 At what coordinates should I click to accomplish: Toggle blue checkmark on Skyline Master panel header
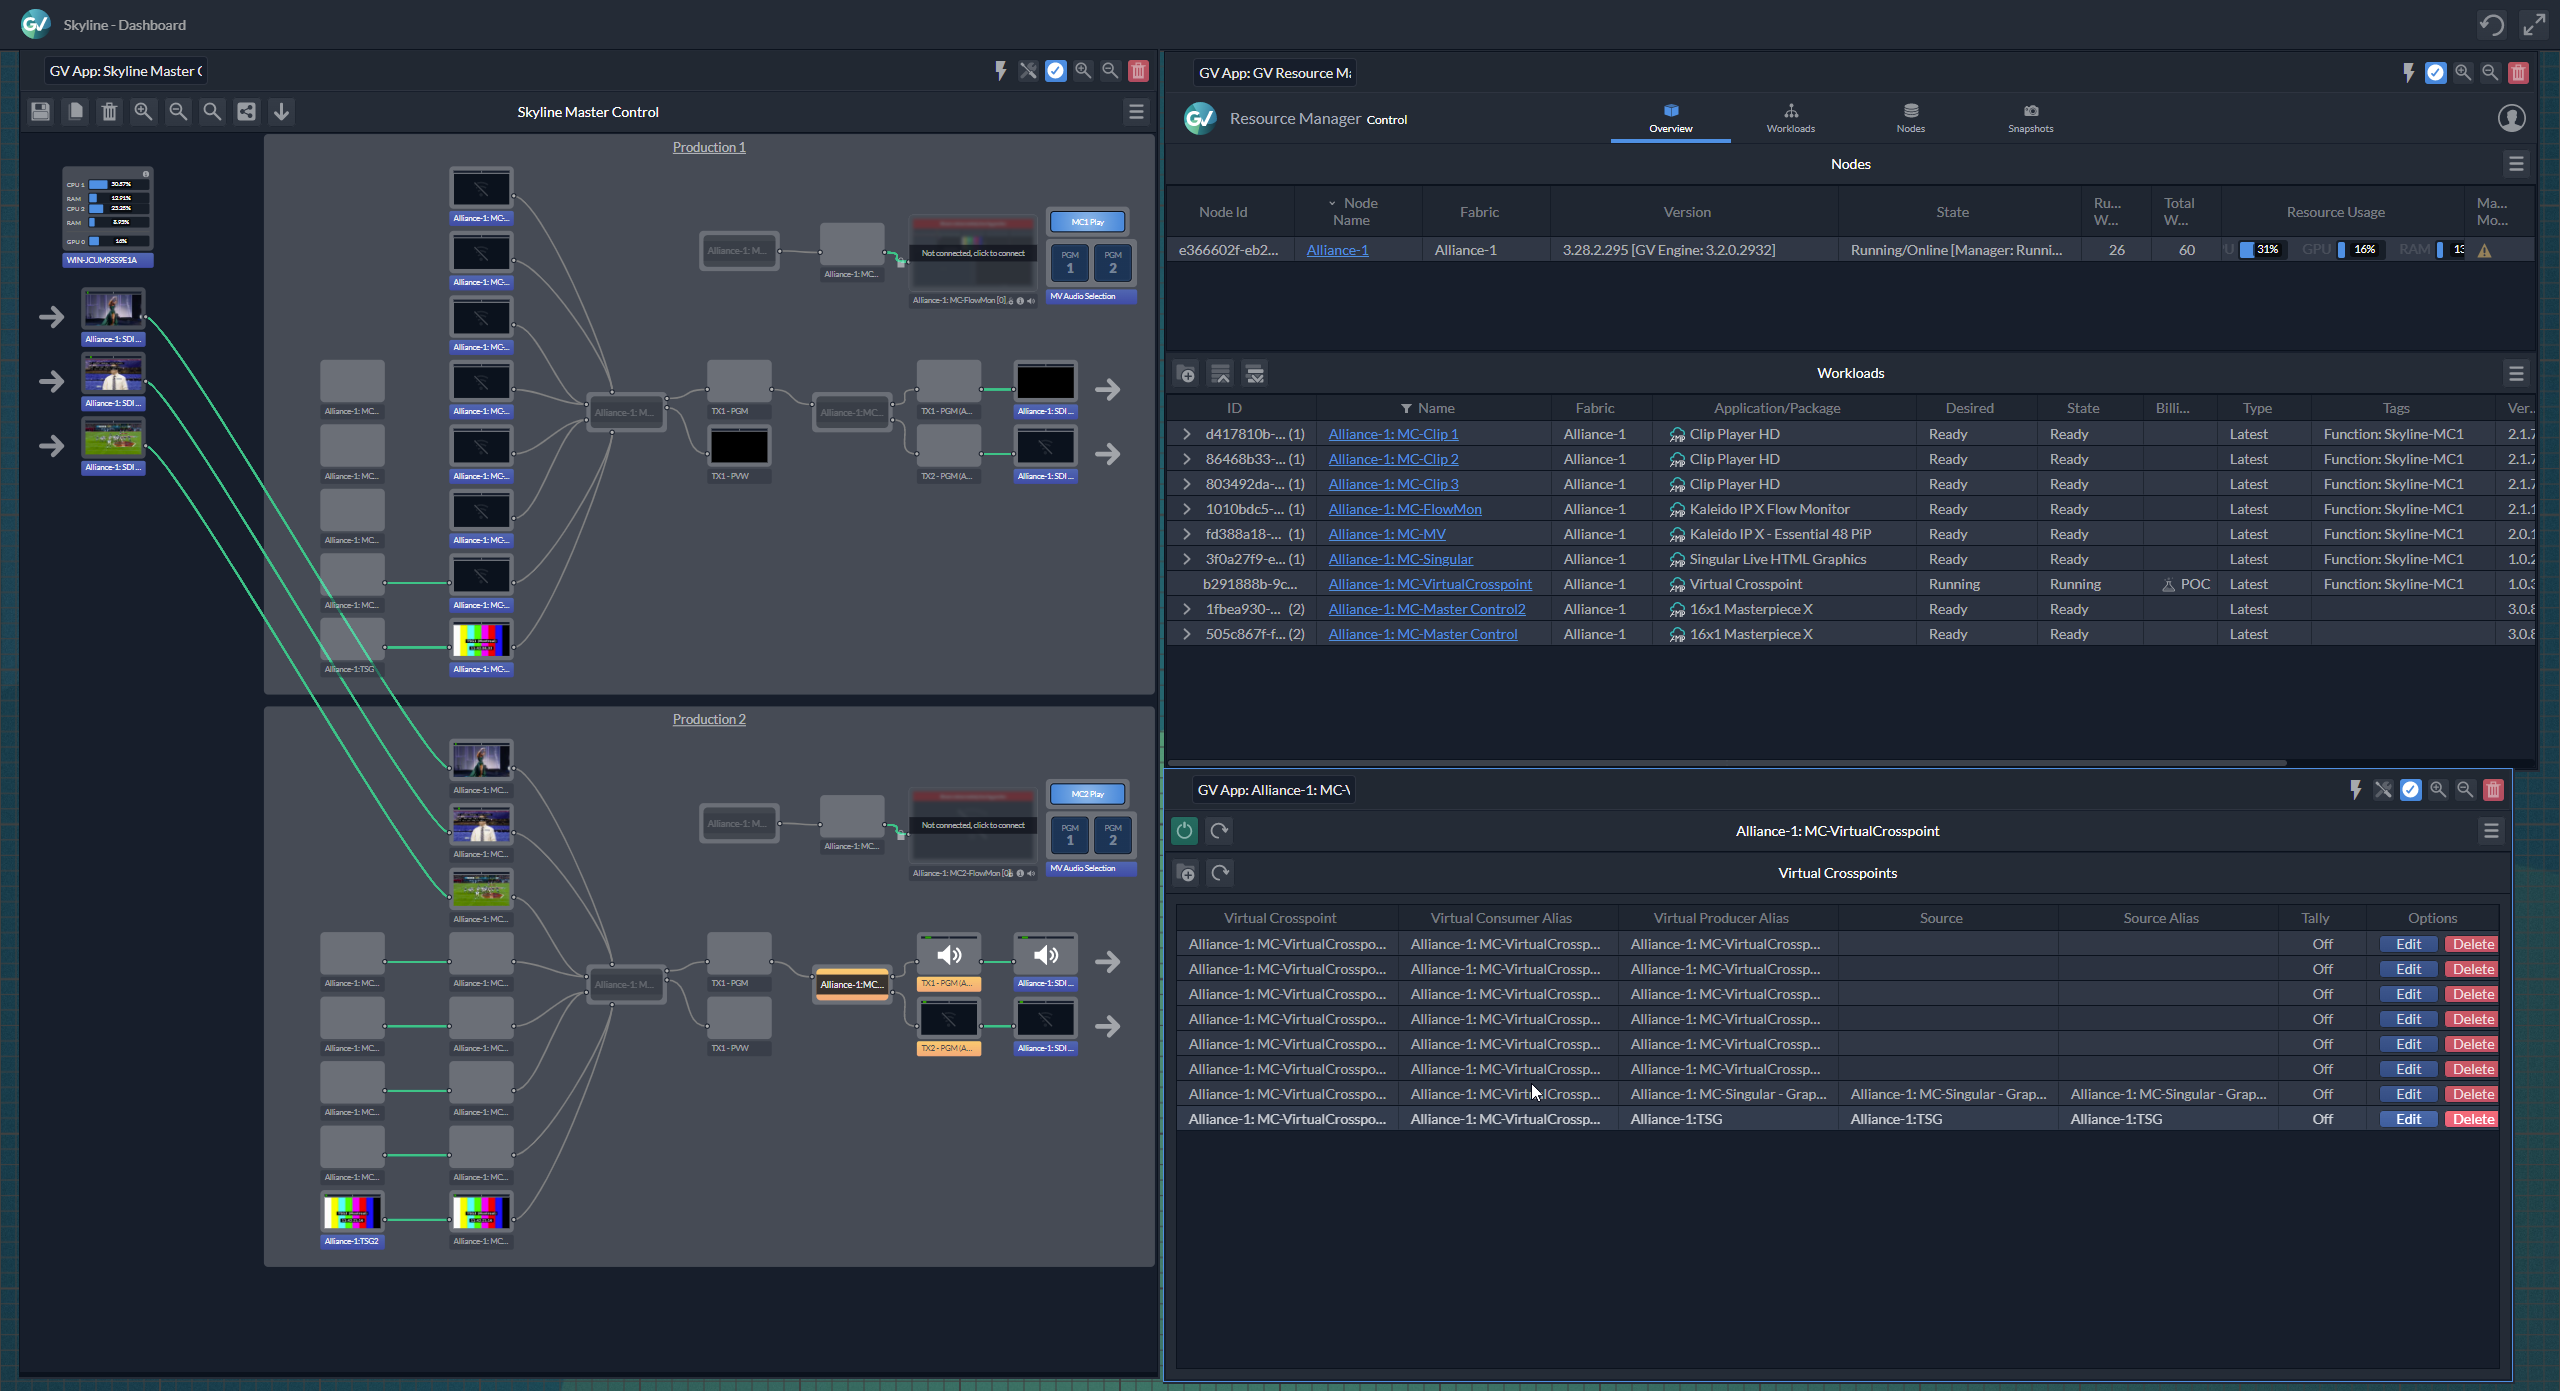click(1055, 71)
